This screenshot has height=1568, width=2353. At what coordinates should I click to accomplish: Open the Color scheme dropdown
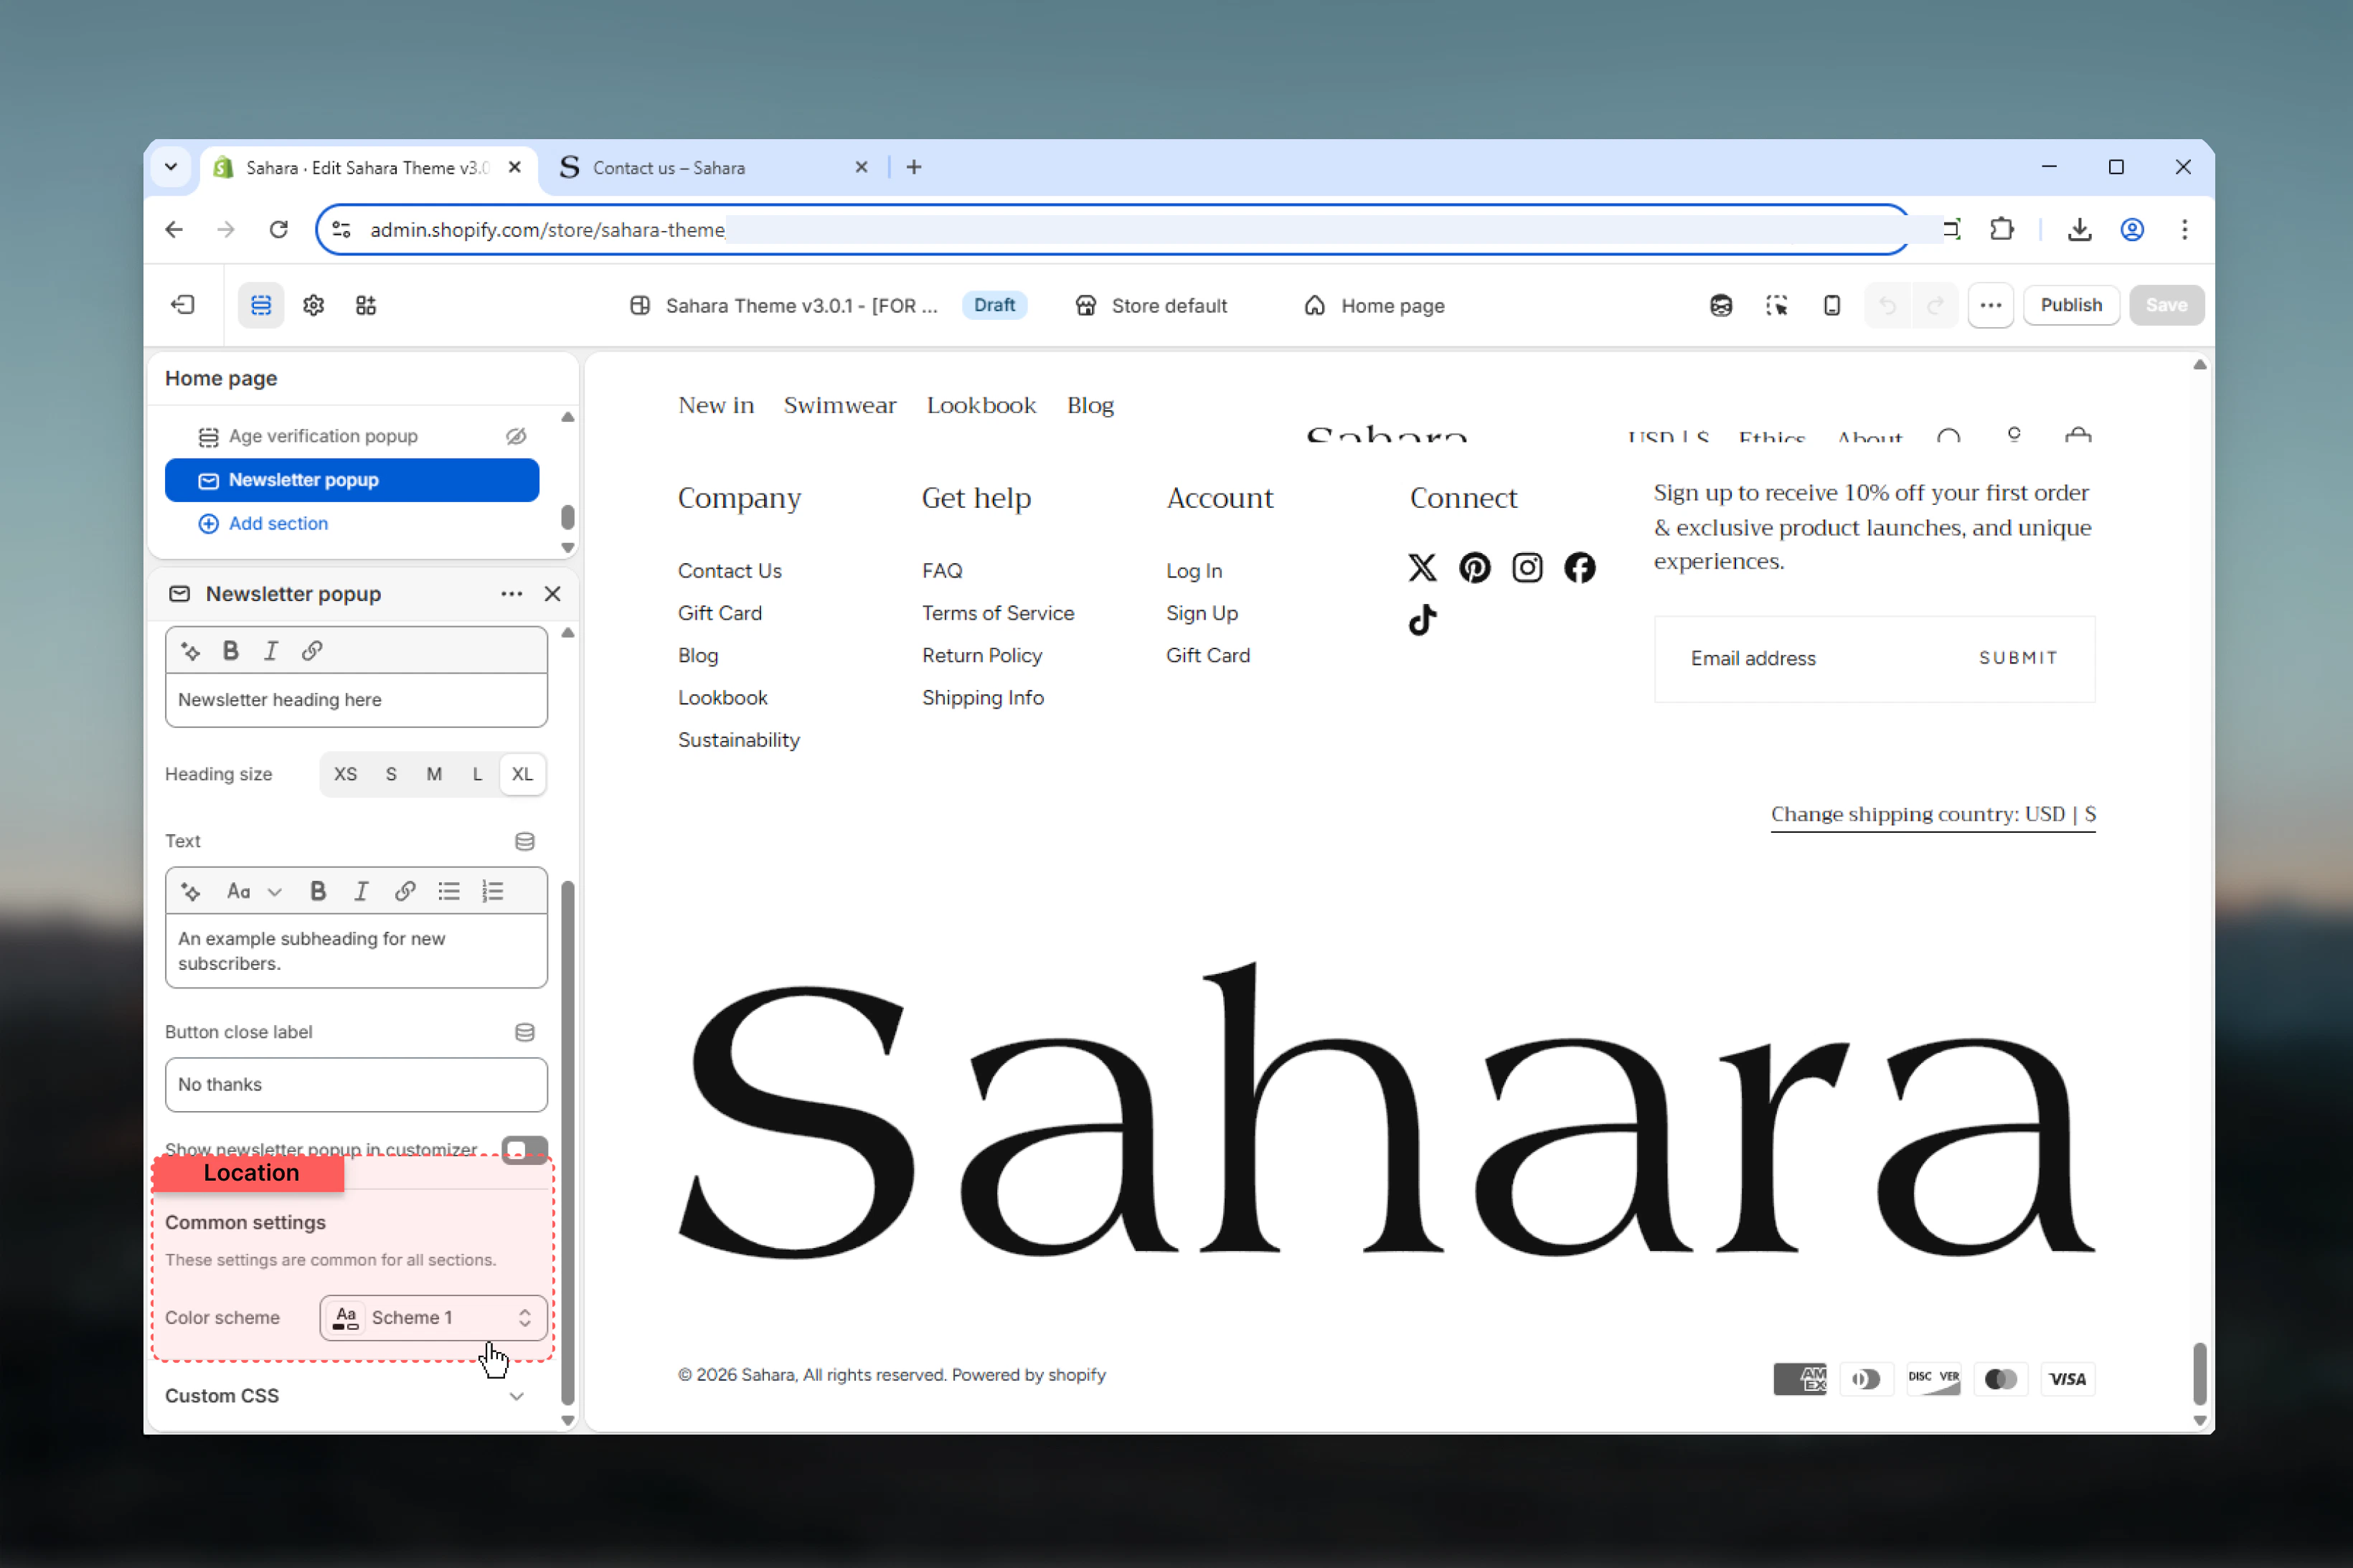(433, 1317)
